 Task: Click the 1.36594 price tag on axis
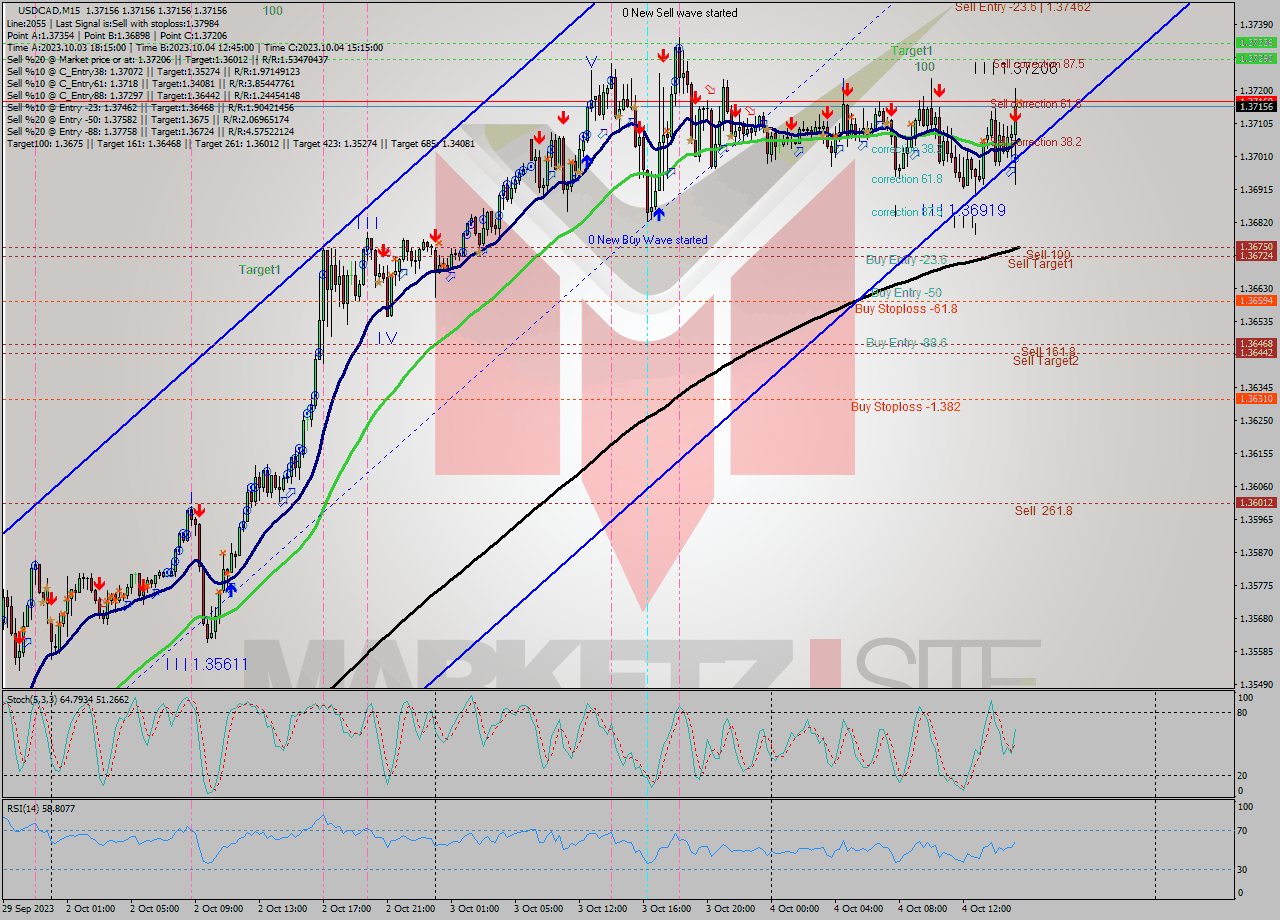click(1255, 300)
